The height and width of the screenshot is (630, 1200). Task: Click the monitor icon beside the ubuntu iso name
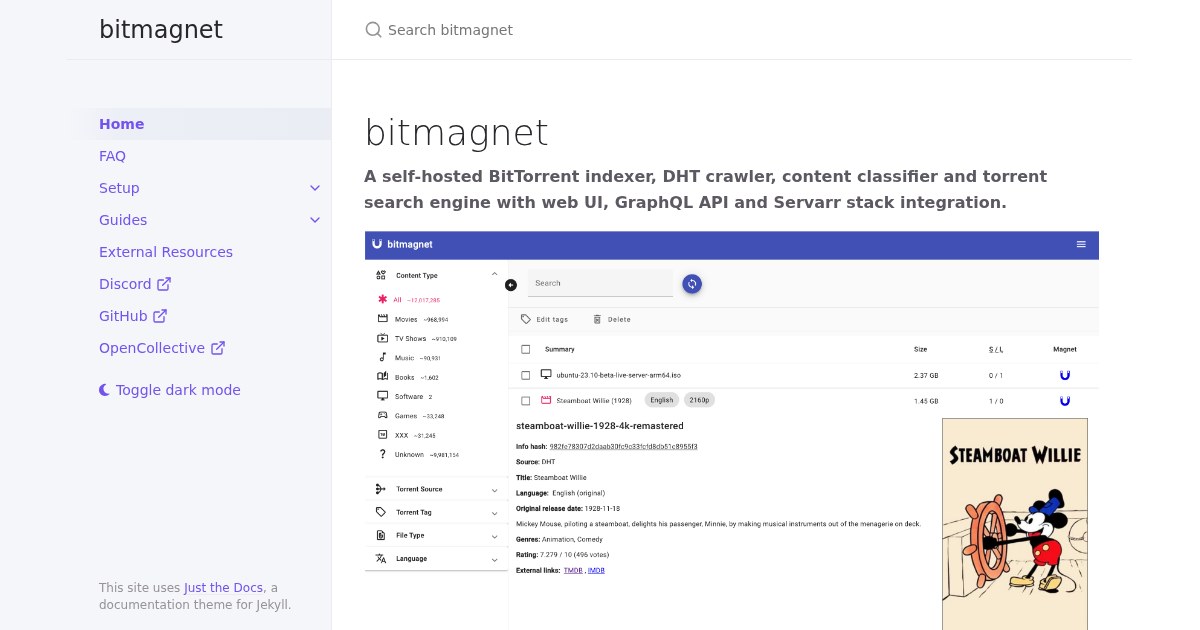[546, 375]
